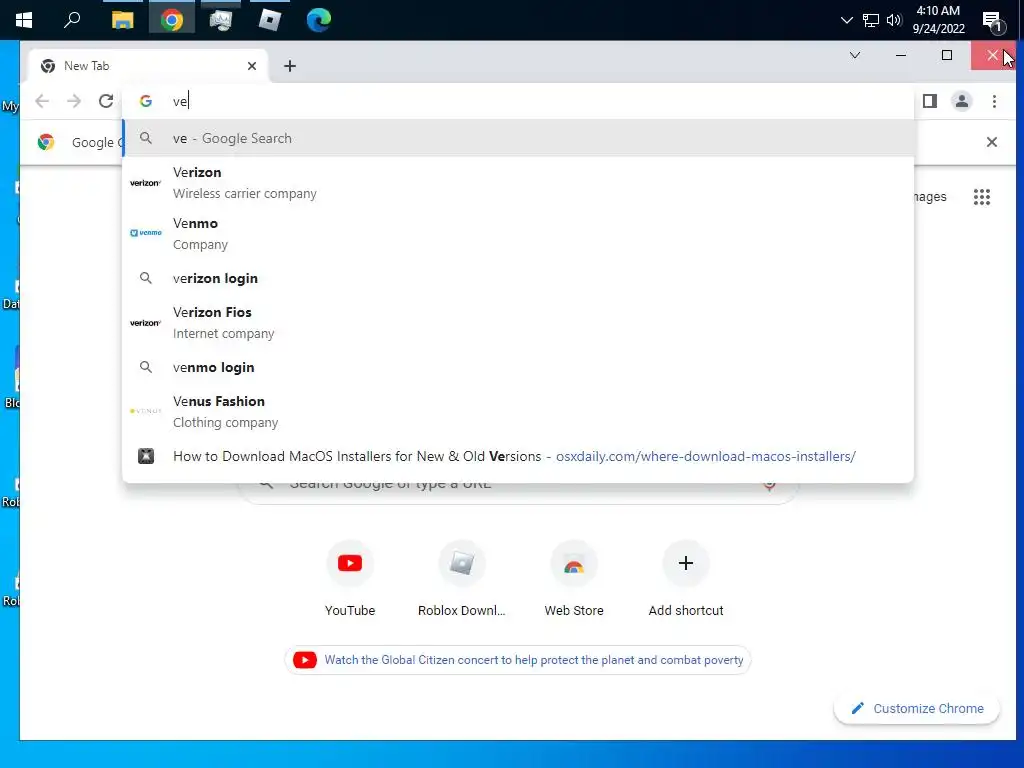This screenshot has width=1024, height=768.
Task: Open the Roblox taskbar icon
Action: click(x=270, y=20)
